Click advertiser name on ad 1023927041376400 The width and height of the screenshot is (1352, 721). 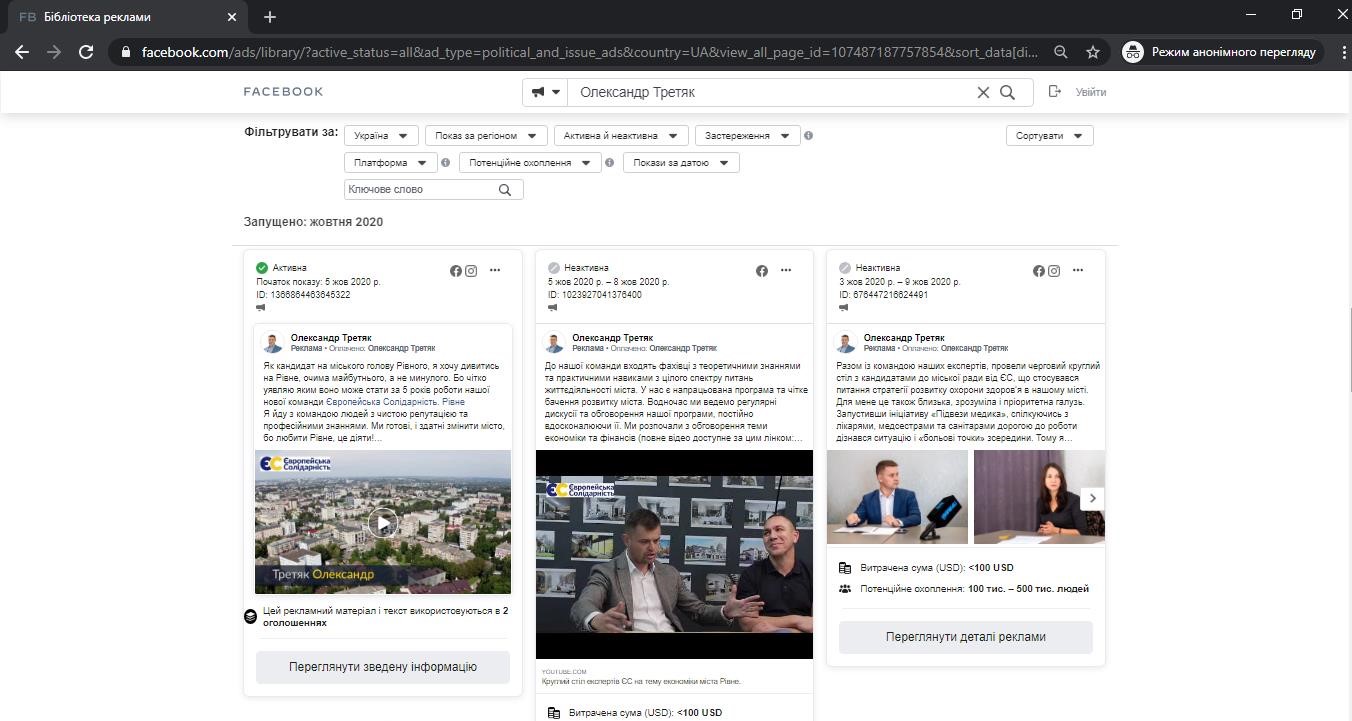612,338
